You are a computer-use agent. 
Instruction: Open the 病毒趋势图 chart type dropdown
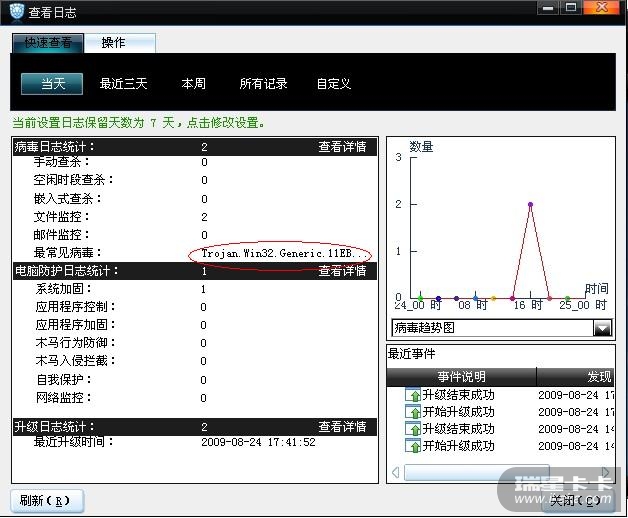point(501,328)
